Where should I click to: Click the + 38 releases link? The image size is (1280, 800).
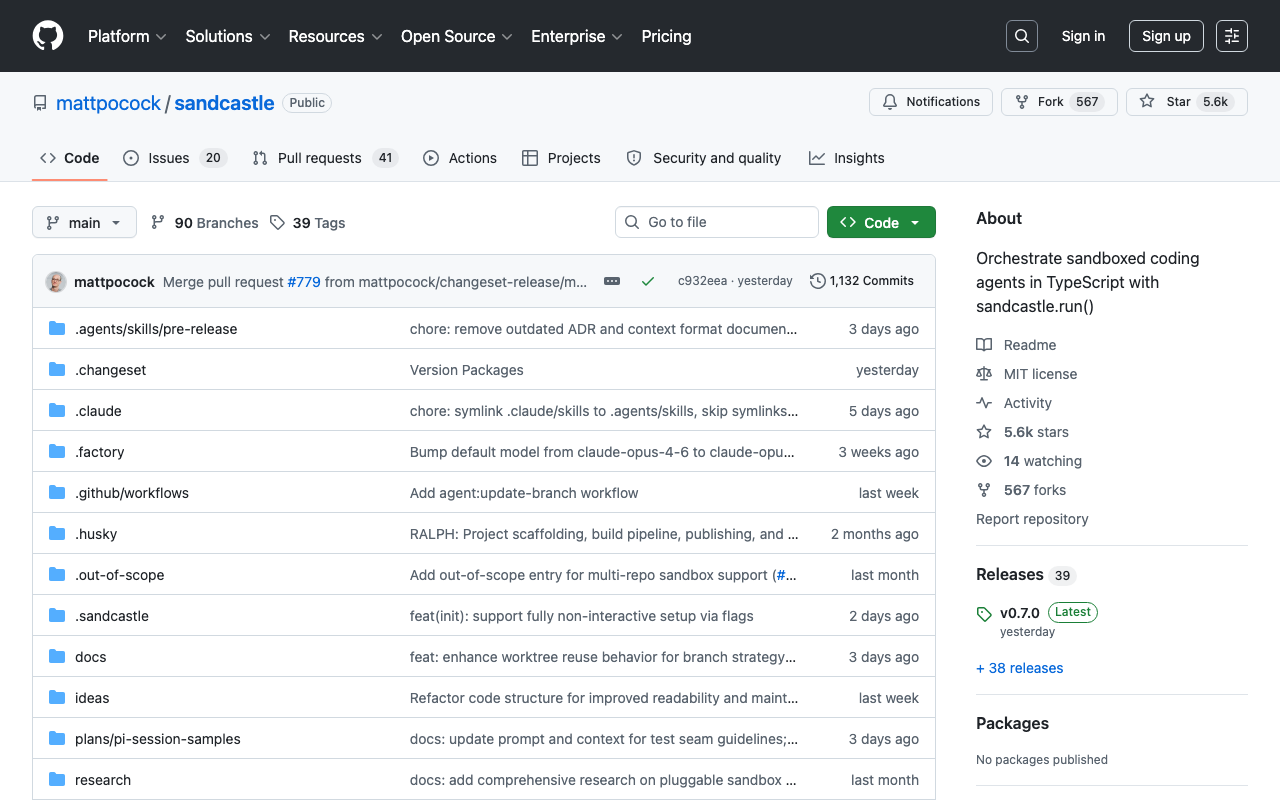[1019, 668]
